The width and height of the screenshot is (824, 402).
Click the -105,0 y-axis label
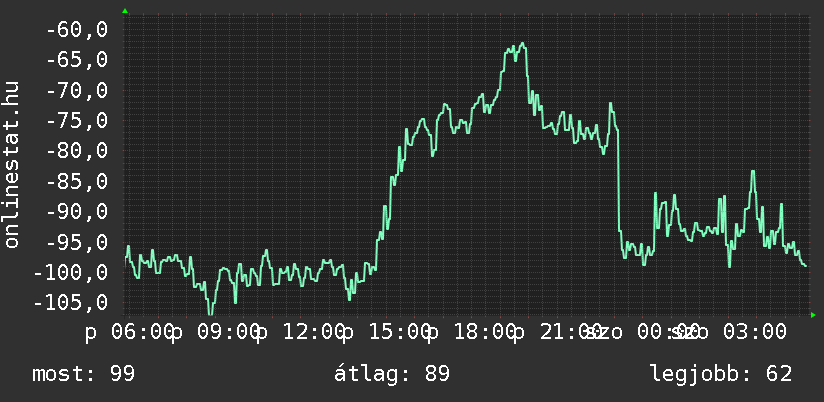coord(72,302)
